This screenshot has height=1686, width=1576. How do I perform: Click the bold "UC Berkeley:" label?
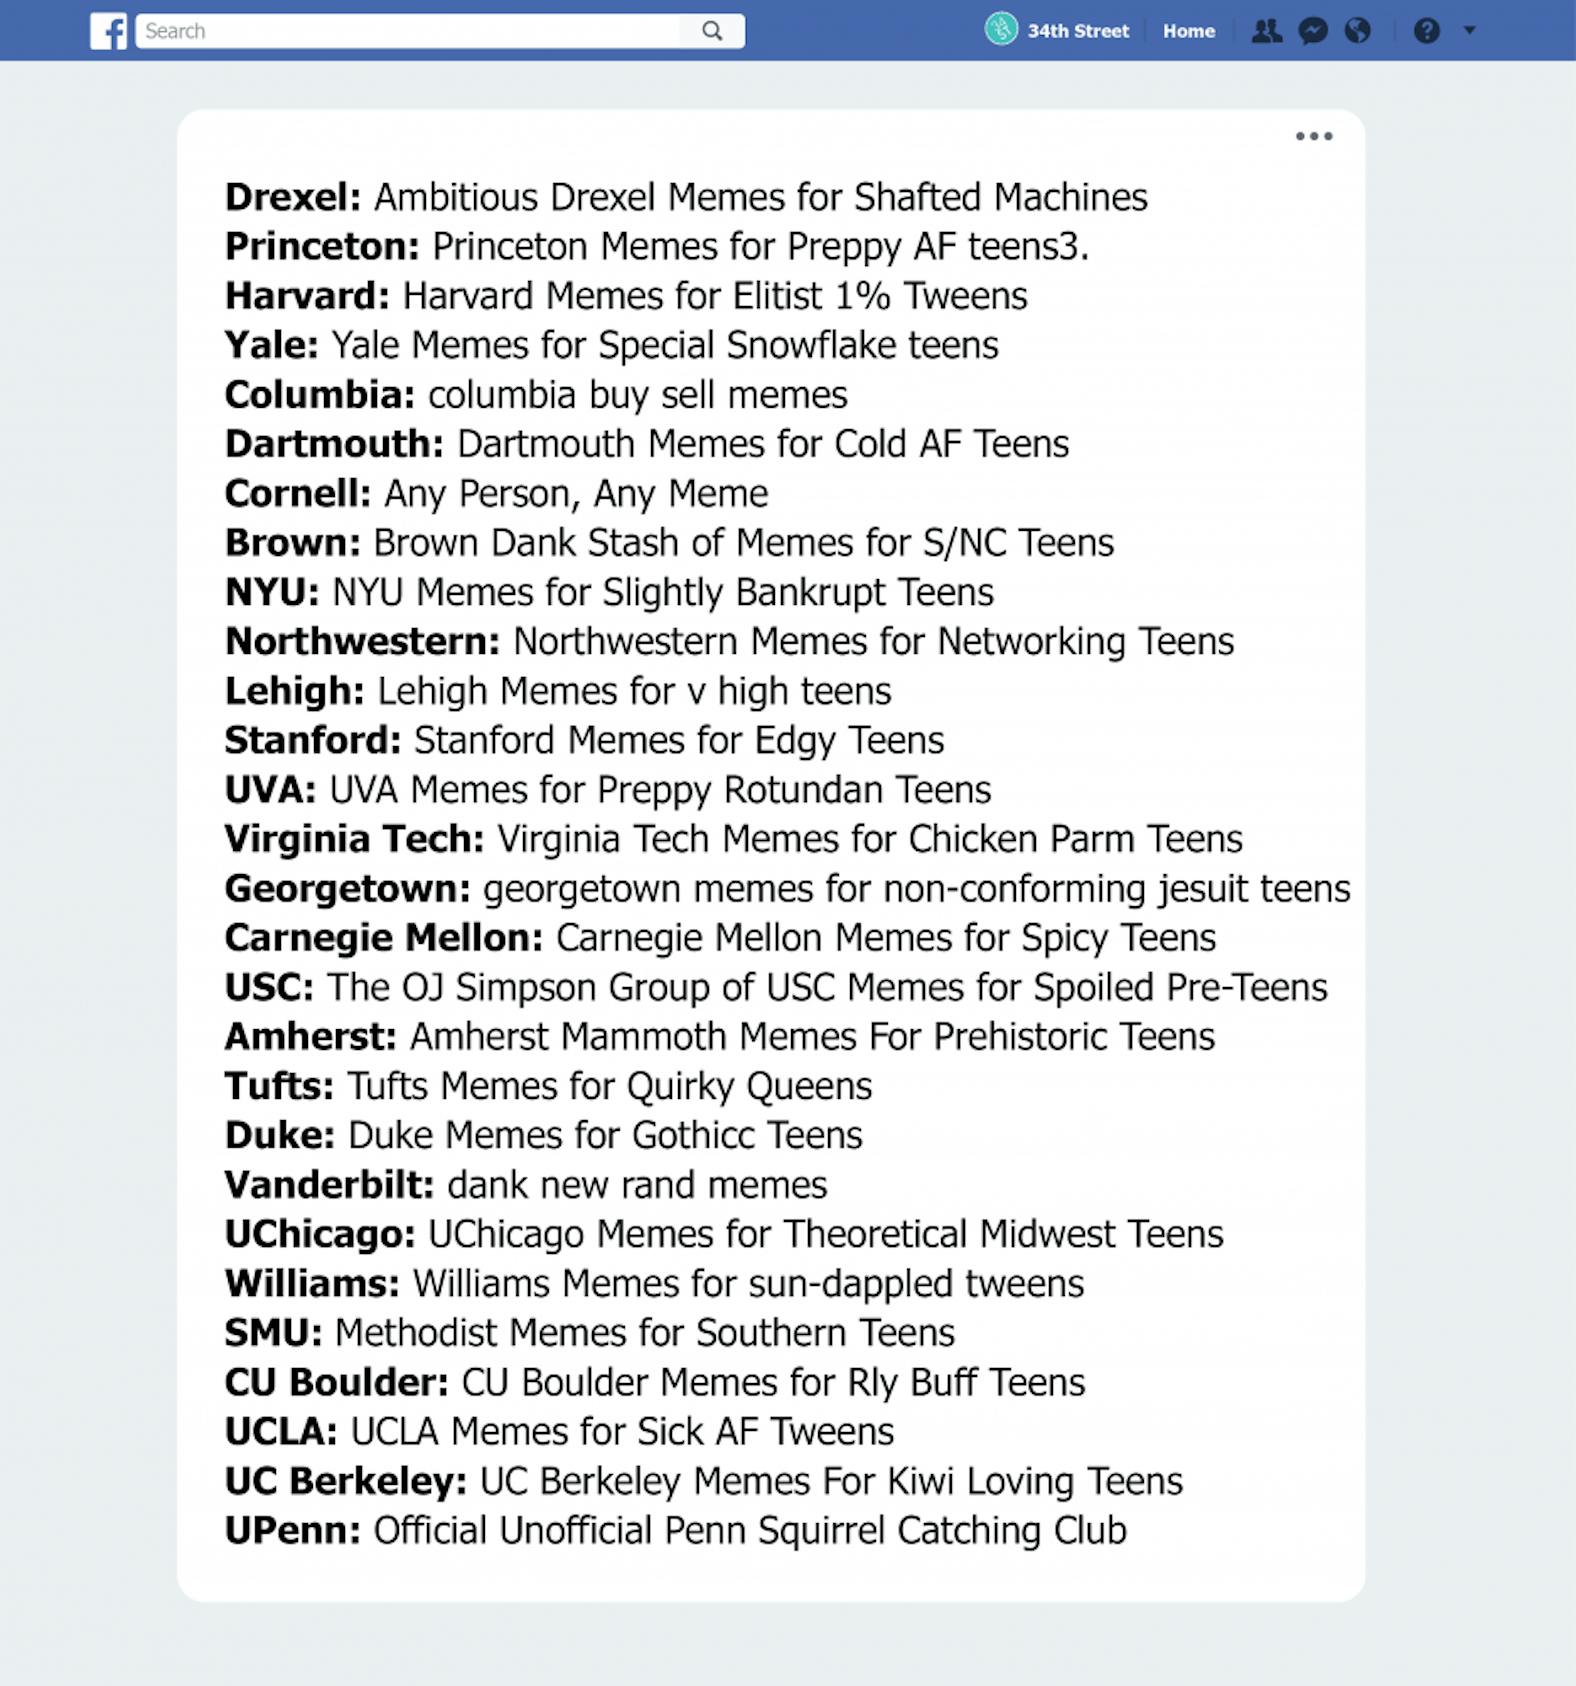345,1481
